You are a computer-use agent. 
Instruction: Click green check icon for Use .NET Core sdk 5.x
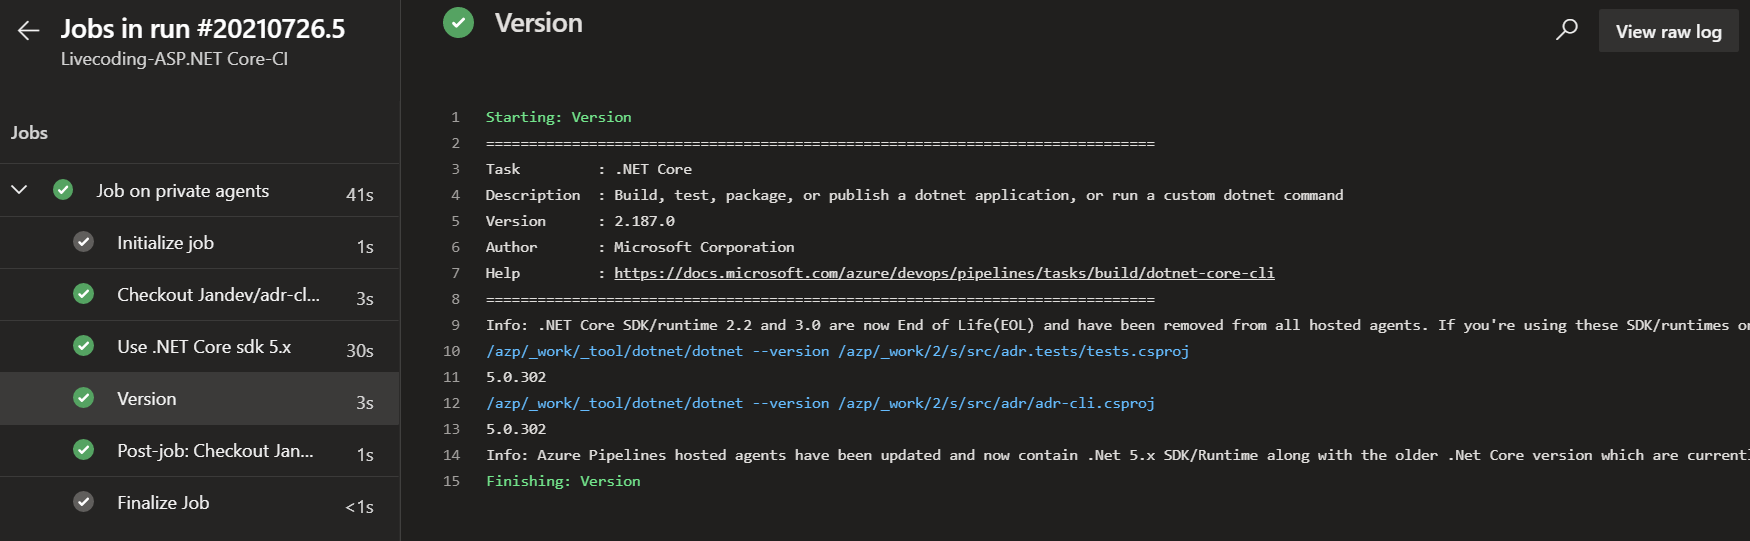pos(84,346)
